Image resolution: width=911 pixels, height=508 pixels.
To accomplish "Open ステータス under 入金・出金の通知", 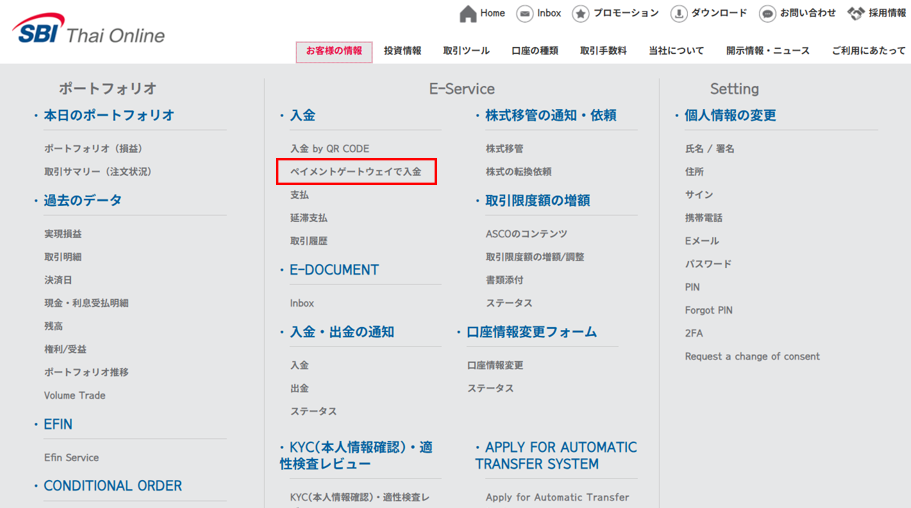I will (314, 412).
